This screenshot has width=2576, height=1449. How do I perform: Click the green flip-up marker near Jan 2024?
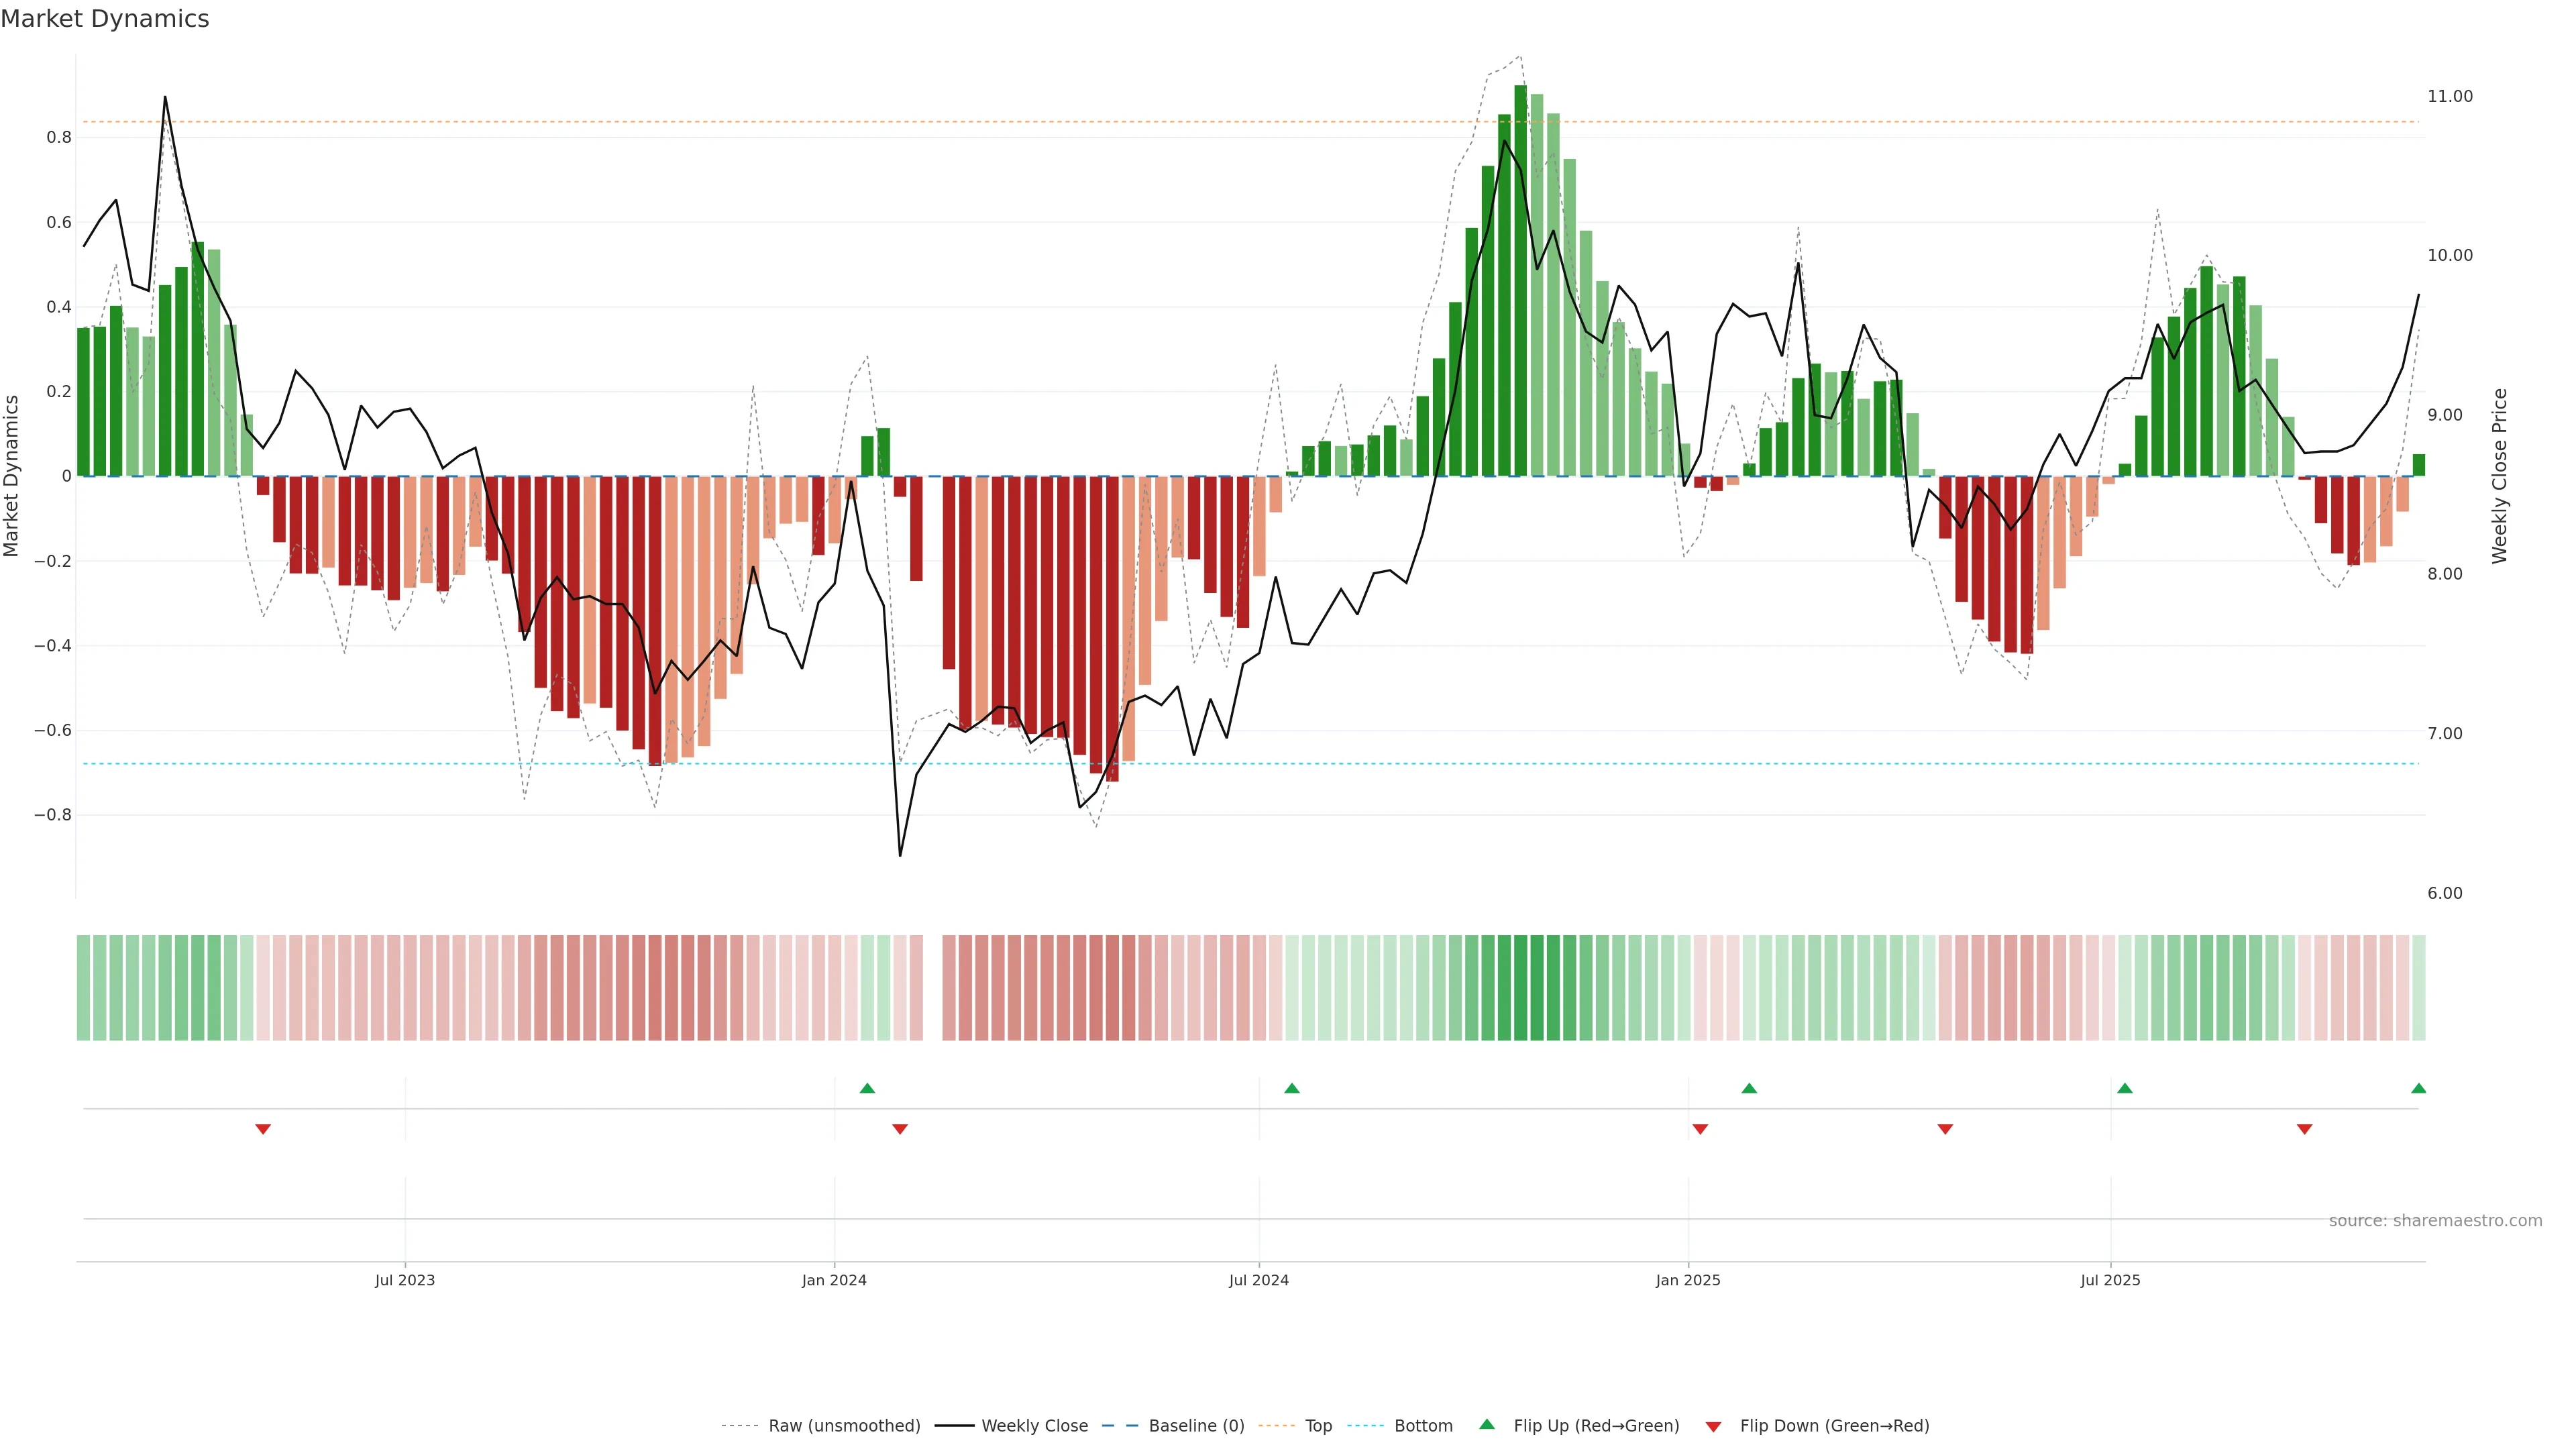click(867, 1088)
